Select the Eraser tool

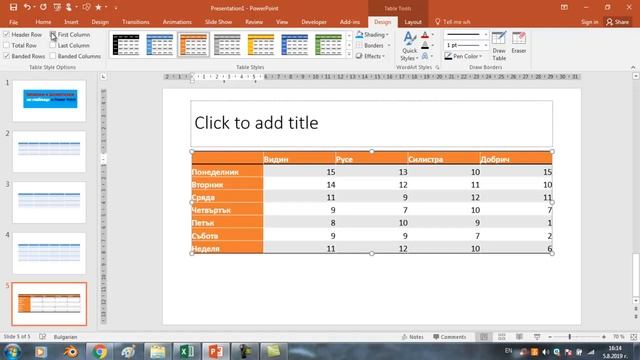tap(519, 43)
